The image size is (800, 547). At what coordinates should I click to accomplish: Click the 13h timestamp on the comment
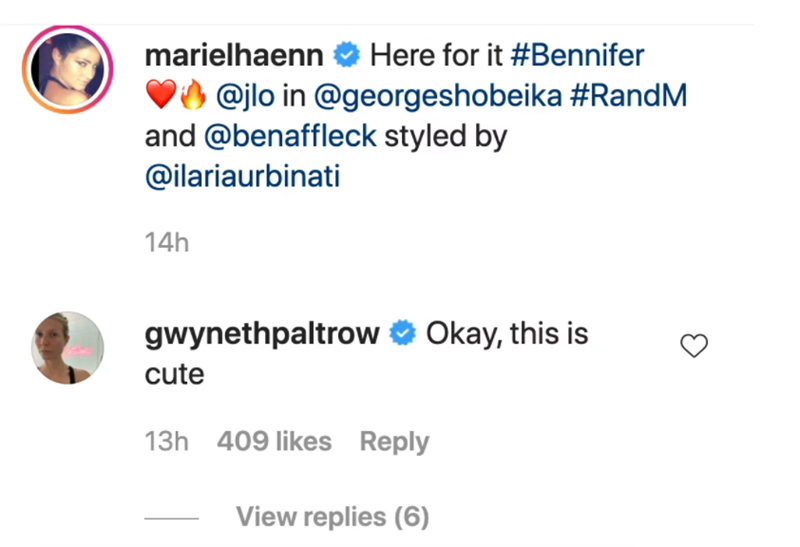(166, 442)
